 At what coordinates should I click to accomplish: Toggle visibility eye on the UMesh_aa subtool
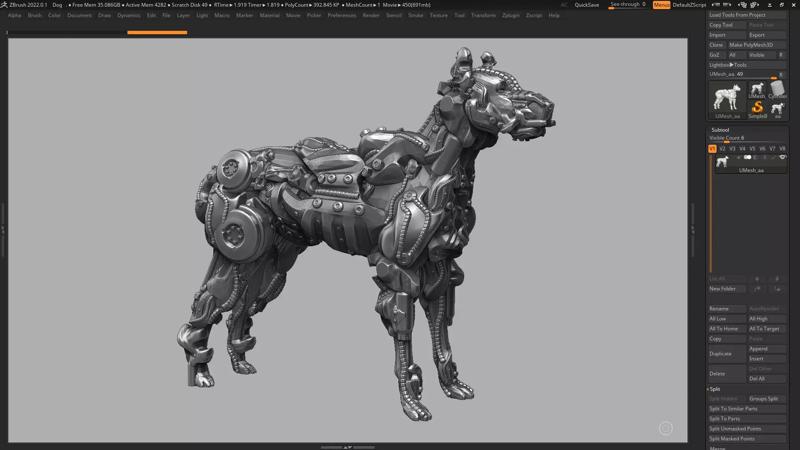pos(782,157)
